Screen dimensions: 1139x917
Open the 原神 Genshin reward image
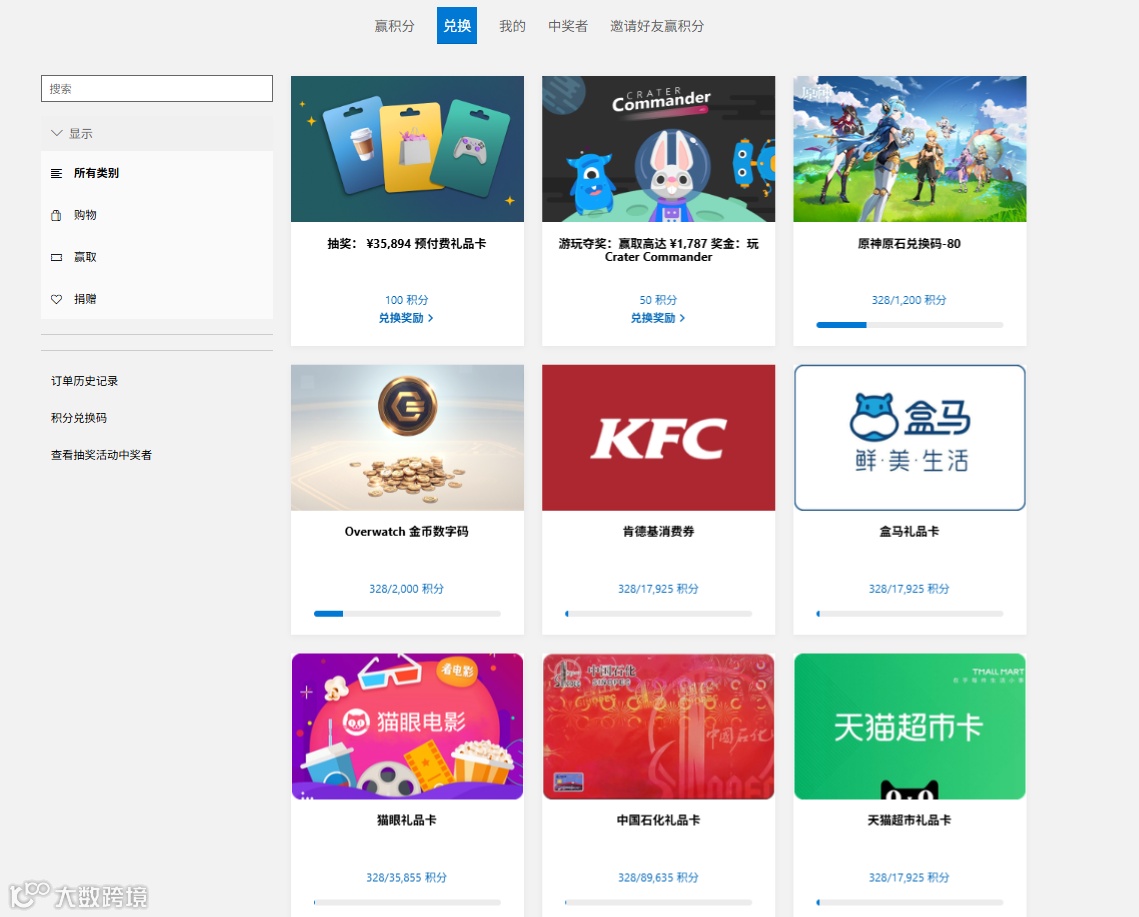tap(909, 149)
